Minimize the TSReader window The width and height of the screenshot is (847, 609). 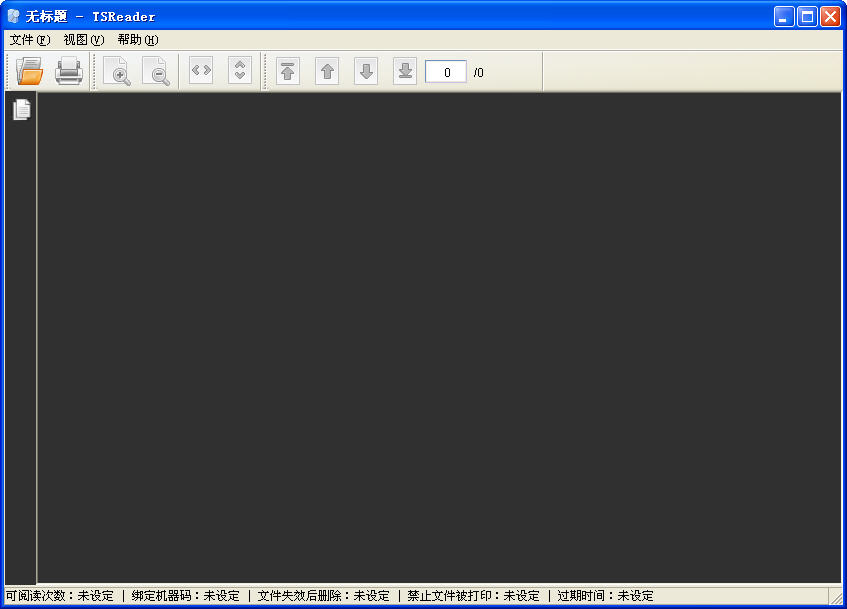point(784,16)
